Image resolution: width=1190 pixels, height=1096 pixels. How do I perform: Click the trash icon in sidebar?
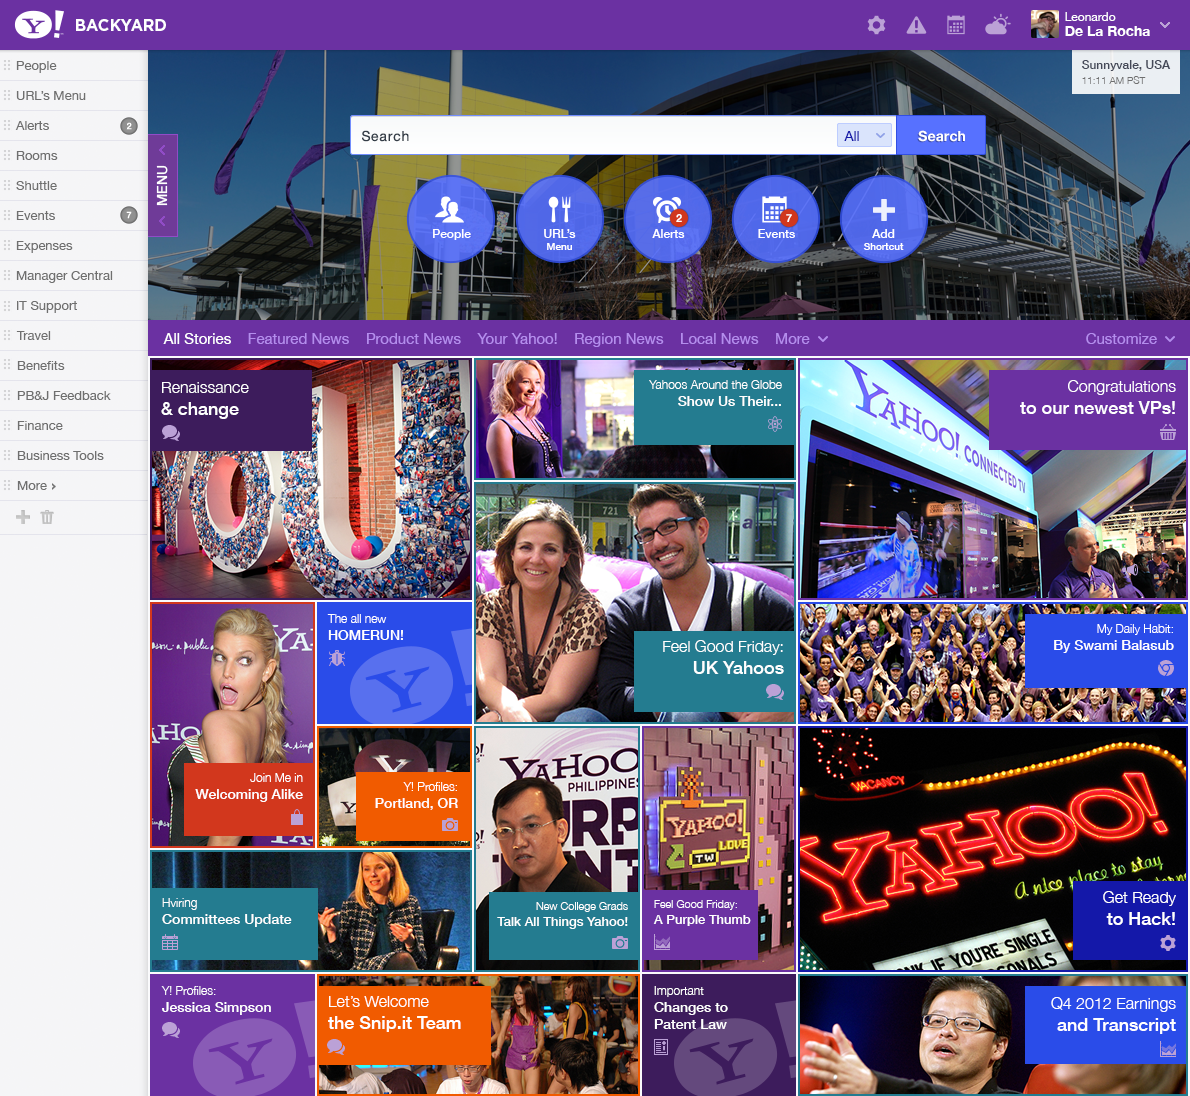[47, 517]
